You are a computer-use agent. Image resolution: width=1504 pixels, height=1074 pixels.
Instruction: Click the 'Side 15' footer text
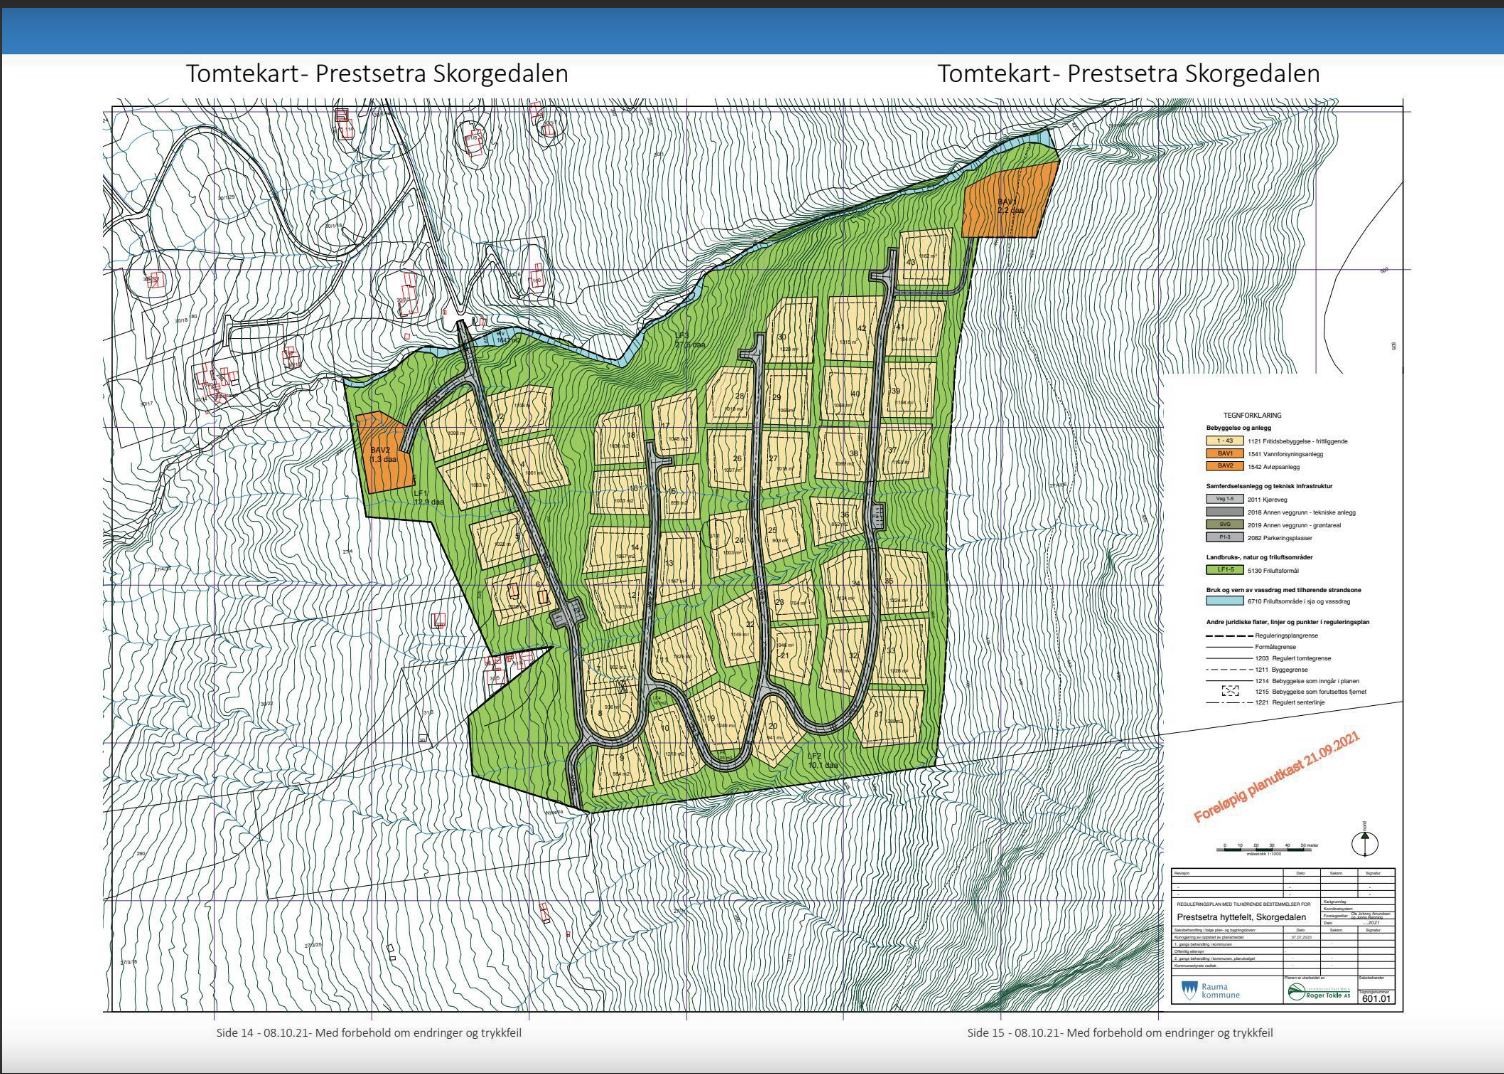point(1119,1032)
